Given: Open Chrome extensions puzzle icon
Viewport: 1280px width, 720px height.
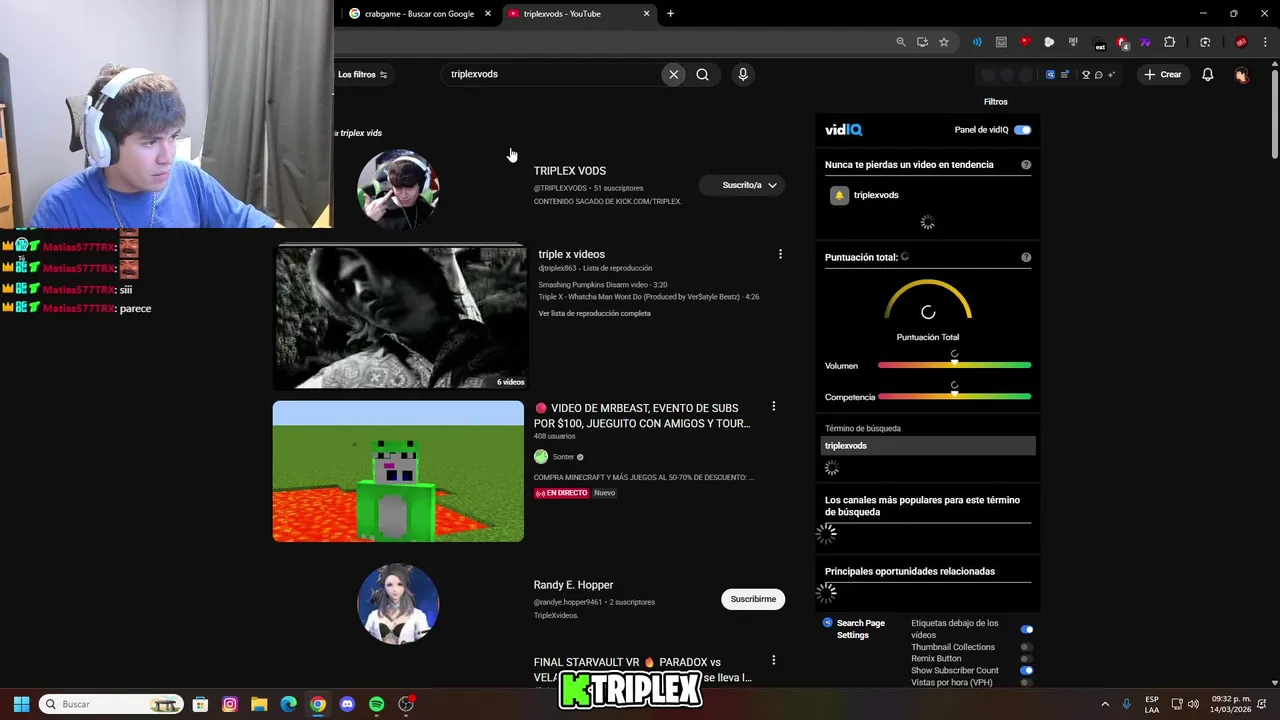Looking at the screenshot, I should 1169,42.
